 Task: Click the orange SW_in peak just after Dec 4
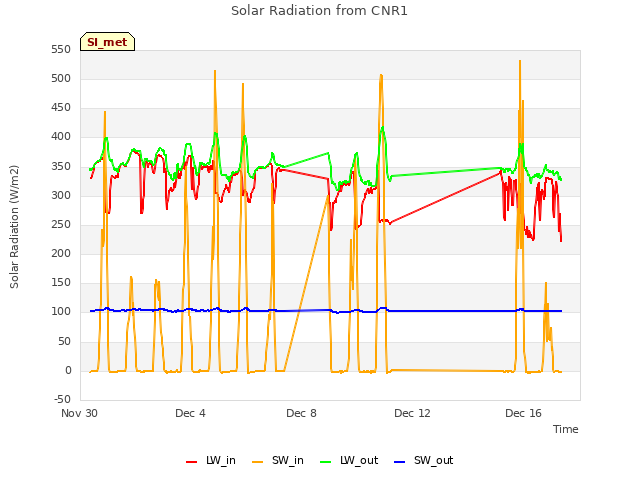pyautogui.click(x=215, y=71)
